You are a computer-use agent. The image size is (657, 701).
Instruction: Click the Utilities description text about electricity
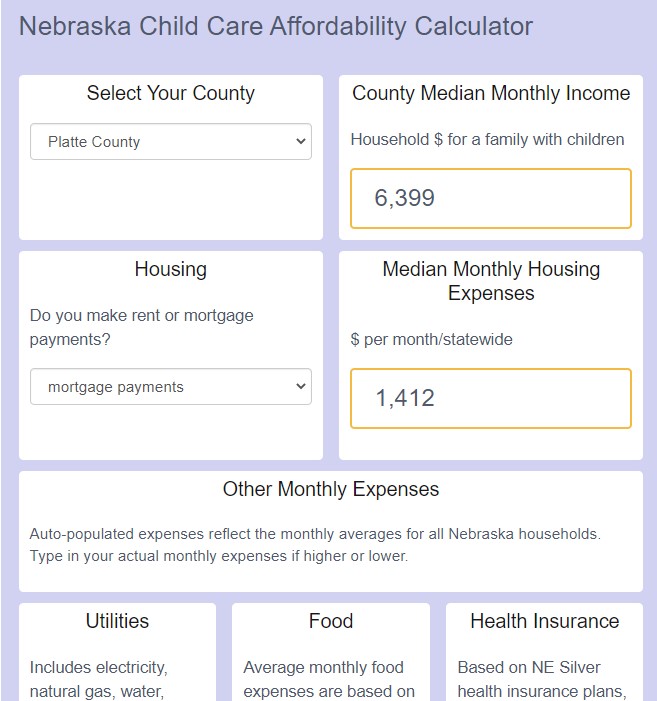98,679
